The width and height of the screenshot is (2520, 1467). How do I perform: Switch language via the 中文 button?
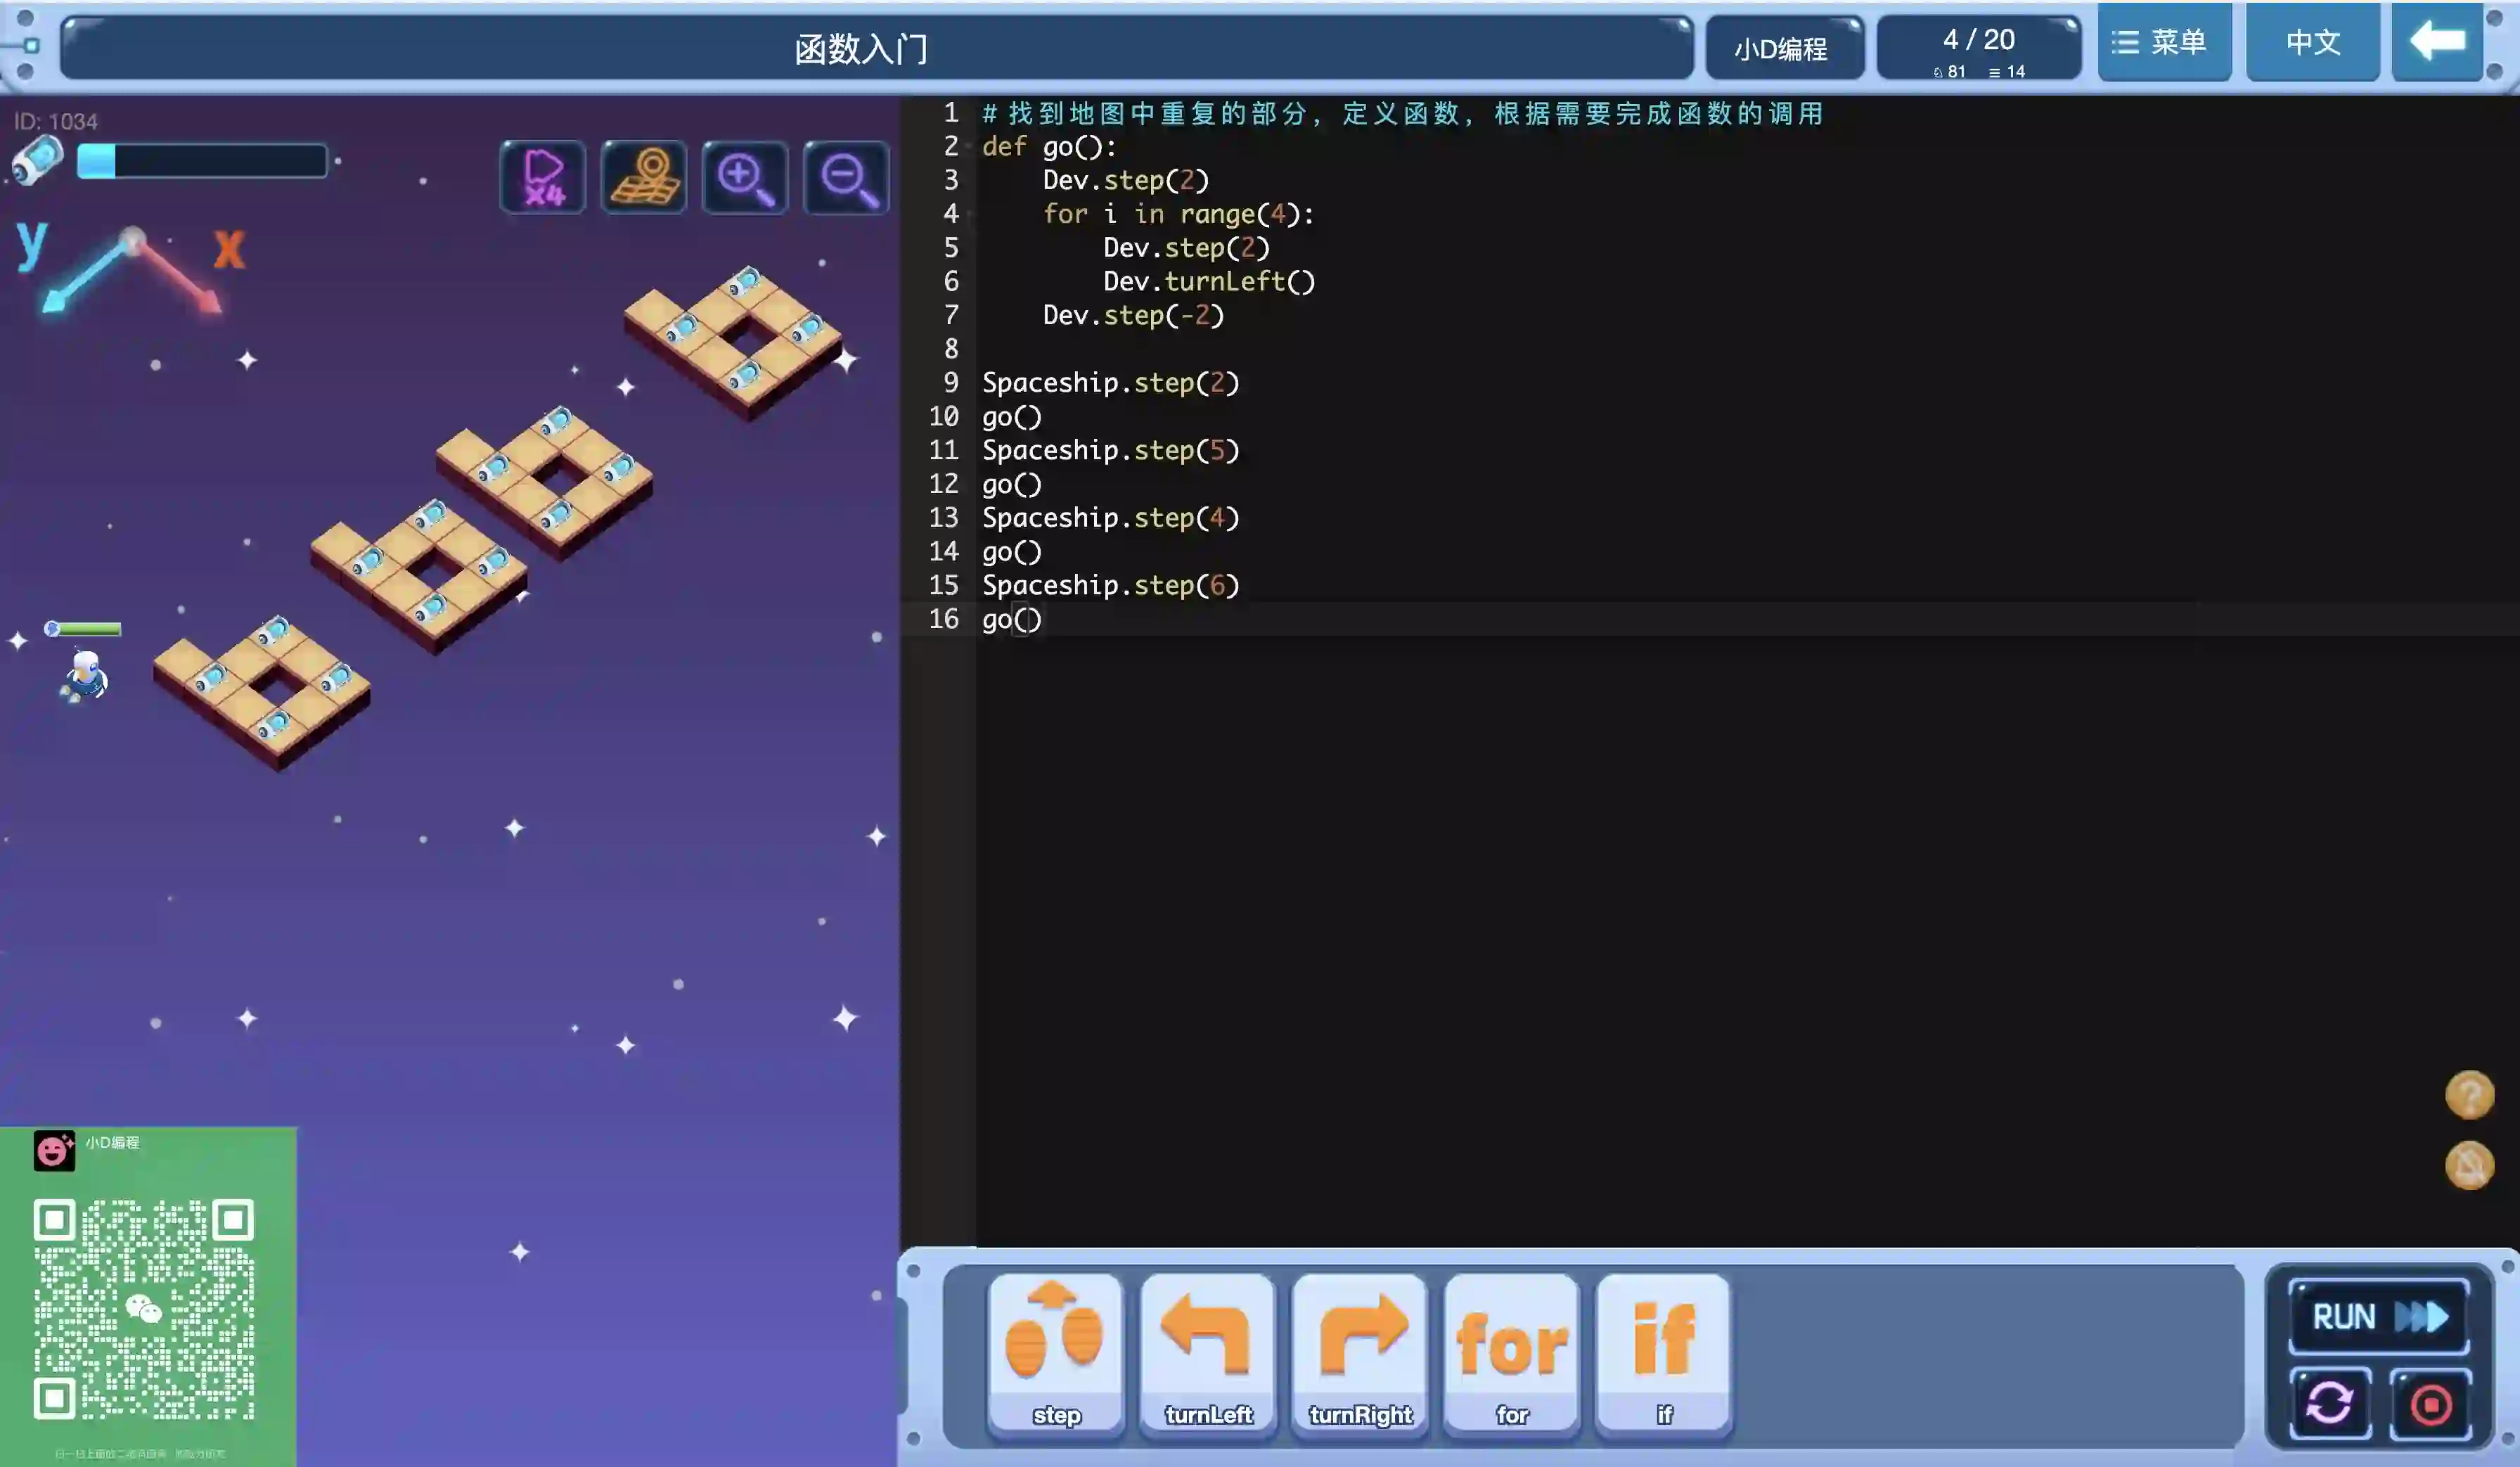click(x=2312, y=42)
